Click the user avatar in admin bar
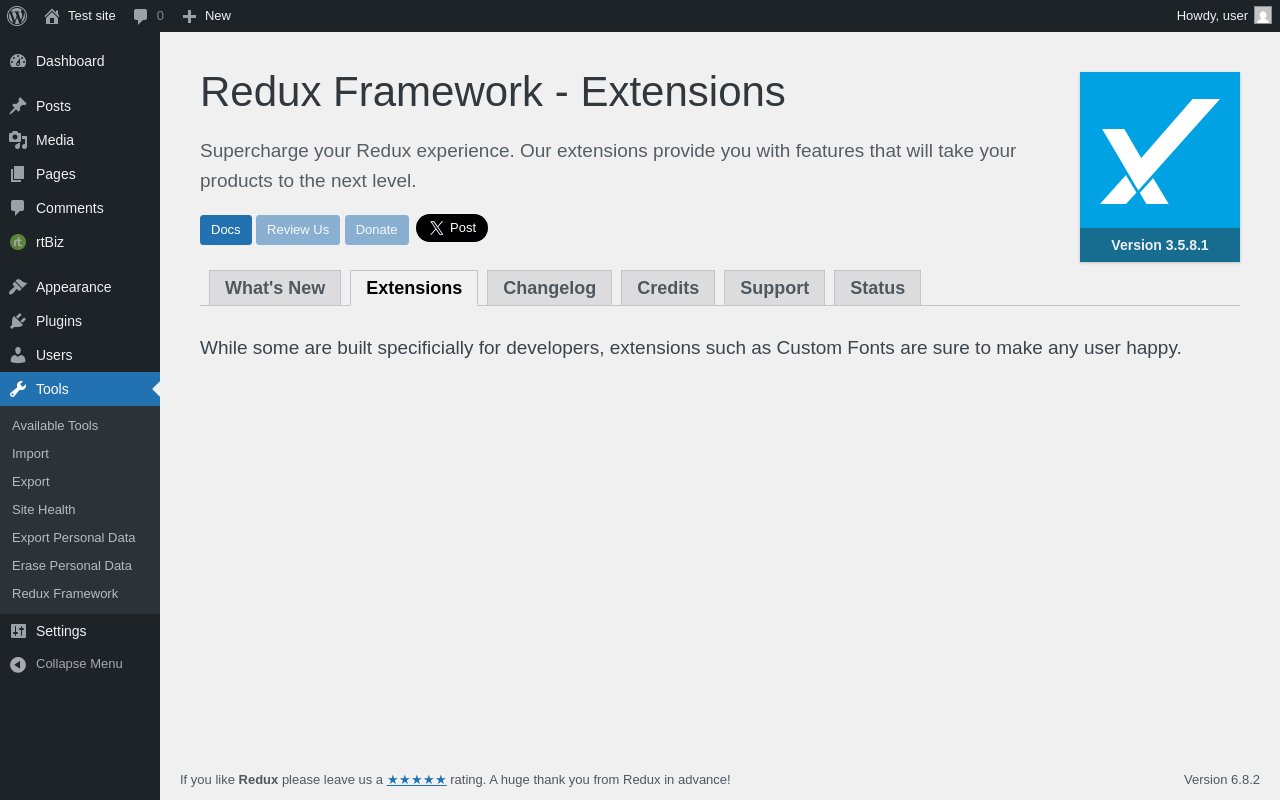Viewport: 1280px width, 800px height. pos(1263,15)
